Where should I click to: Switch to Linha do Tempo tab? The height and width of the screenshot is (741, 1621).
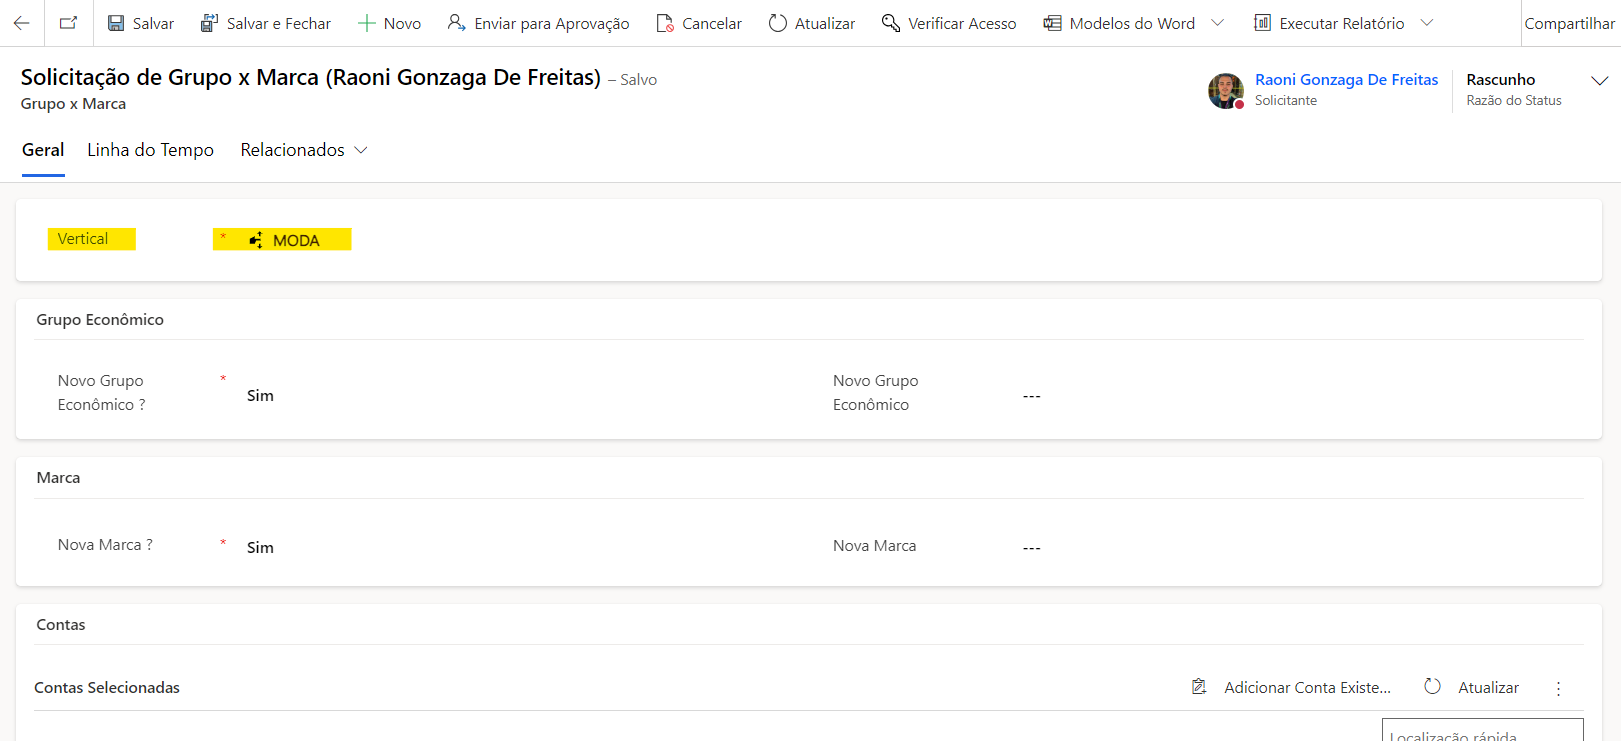pyautogui.click(x=150, y=150)
